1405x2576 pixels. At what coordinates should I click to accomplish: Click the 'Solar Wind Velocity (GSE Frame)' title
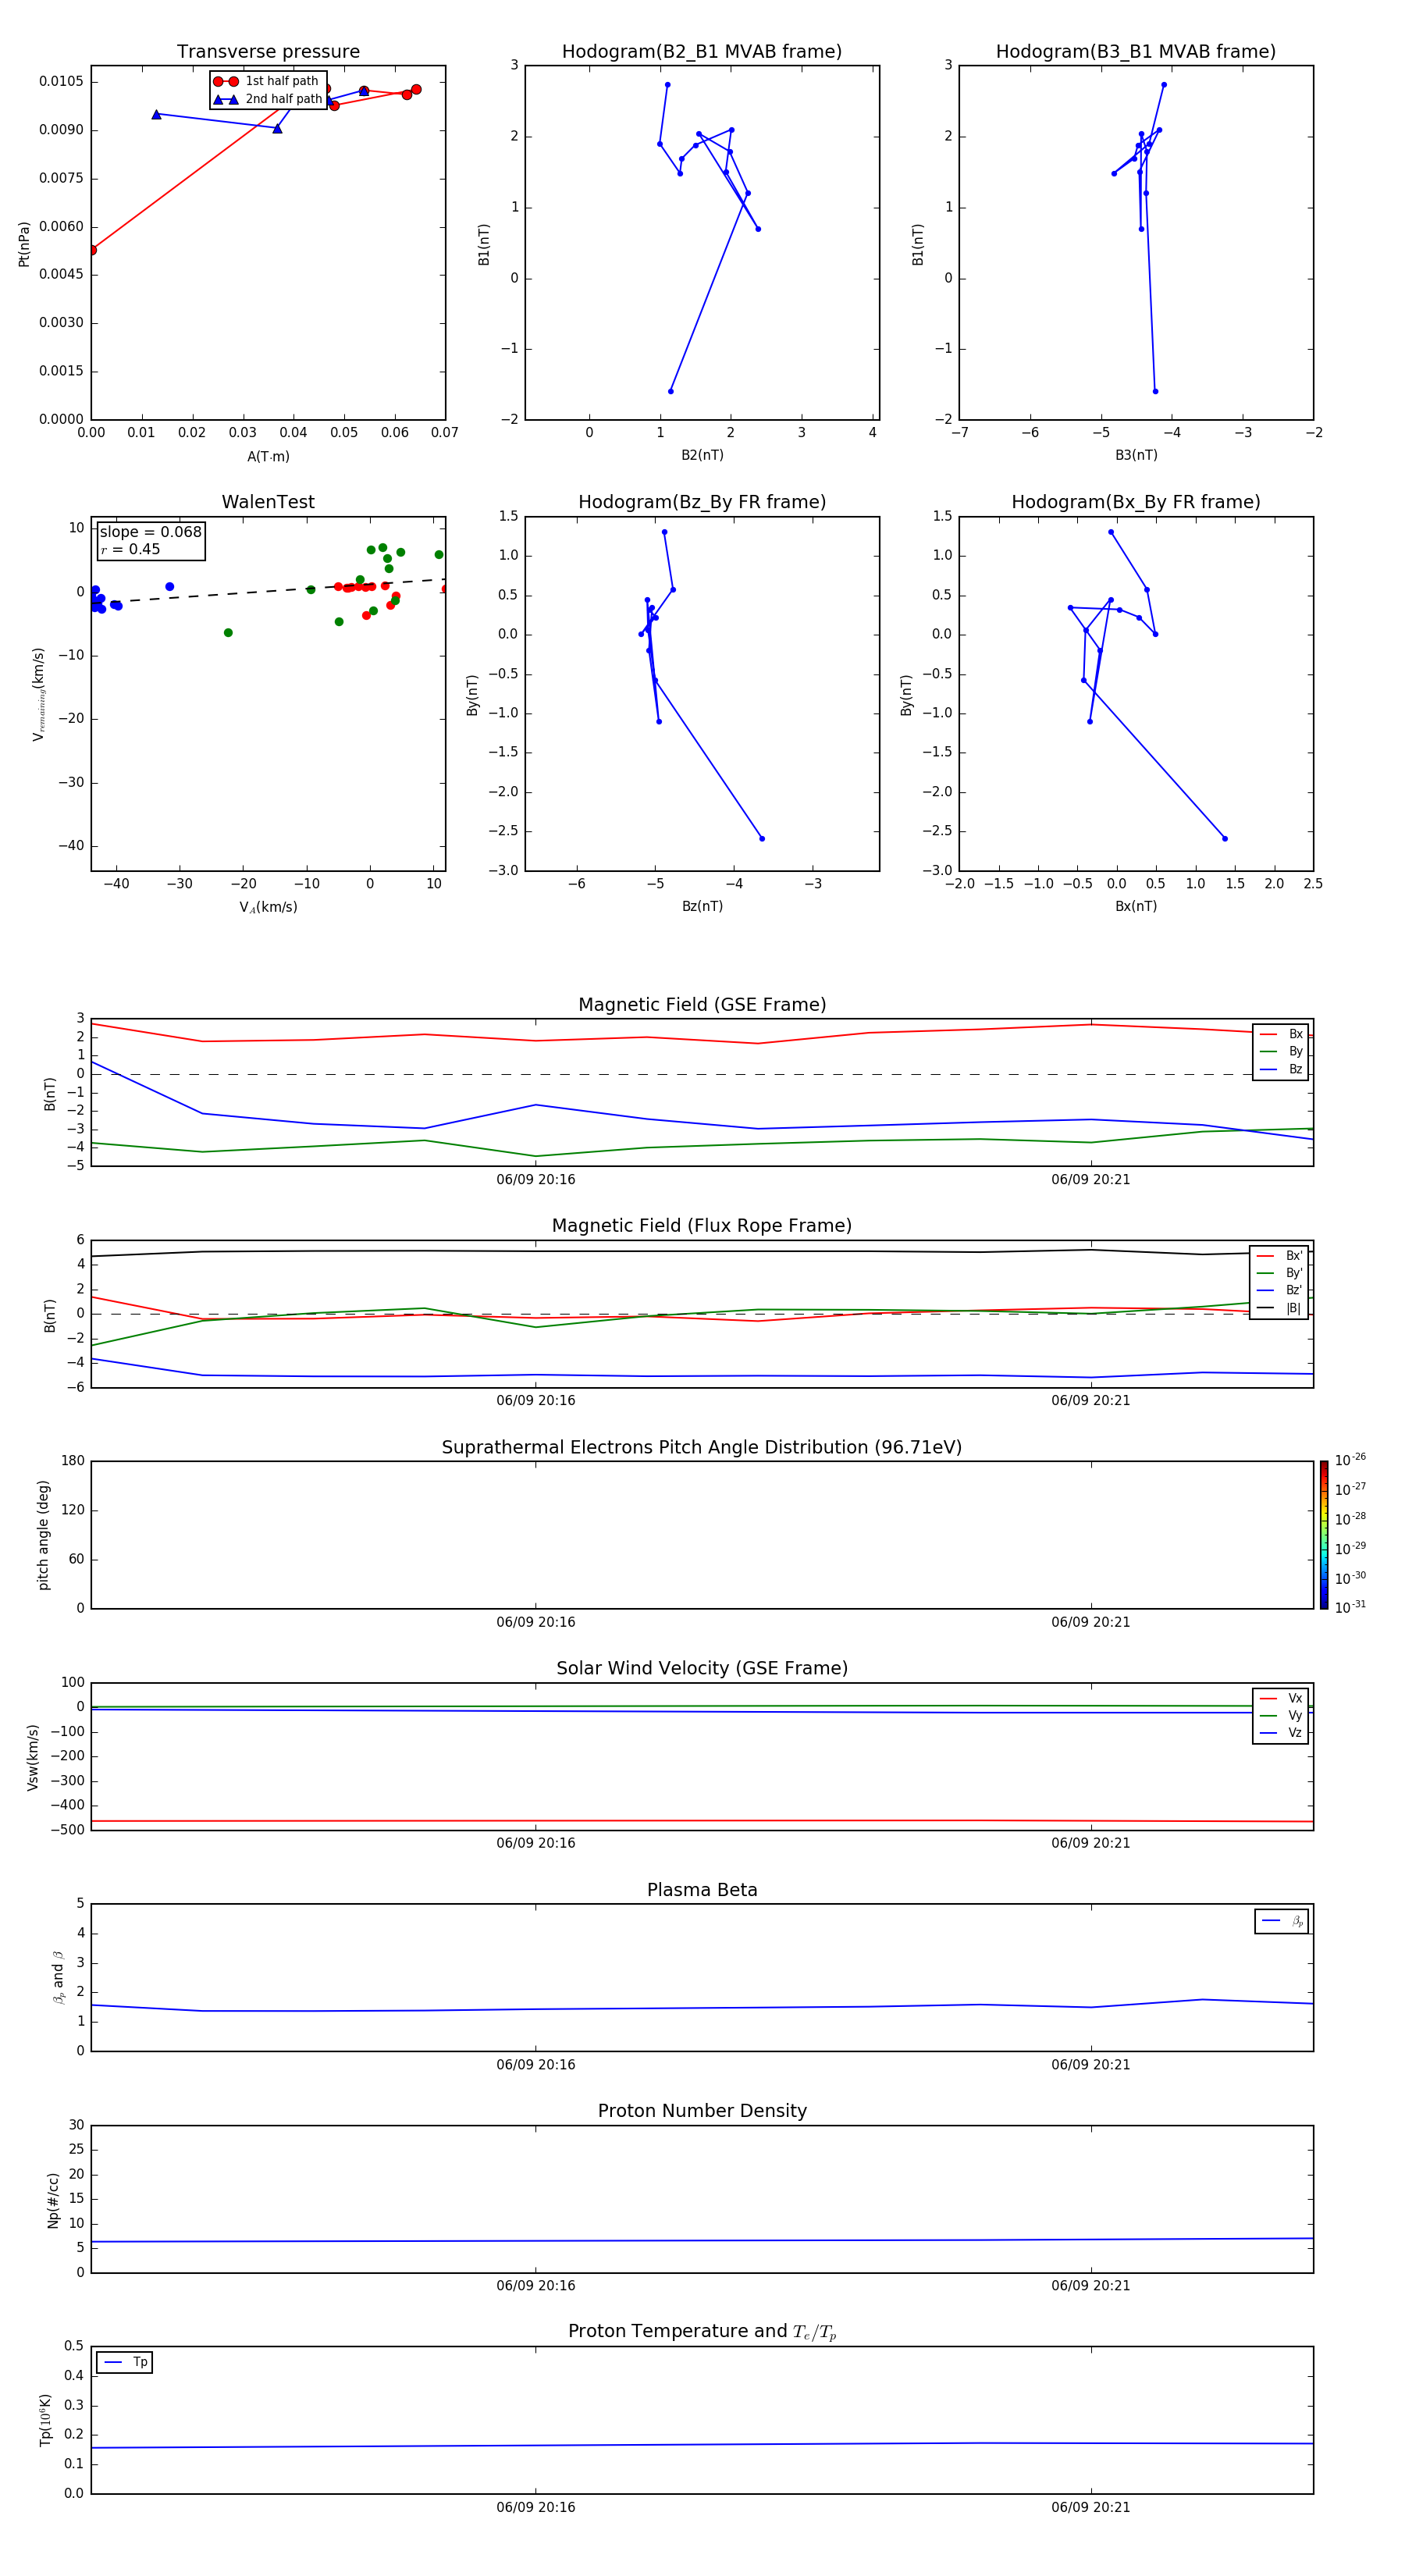point(702,1669)
